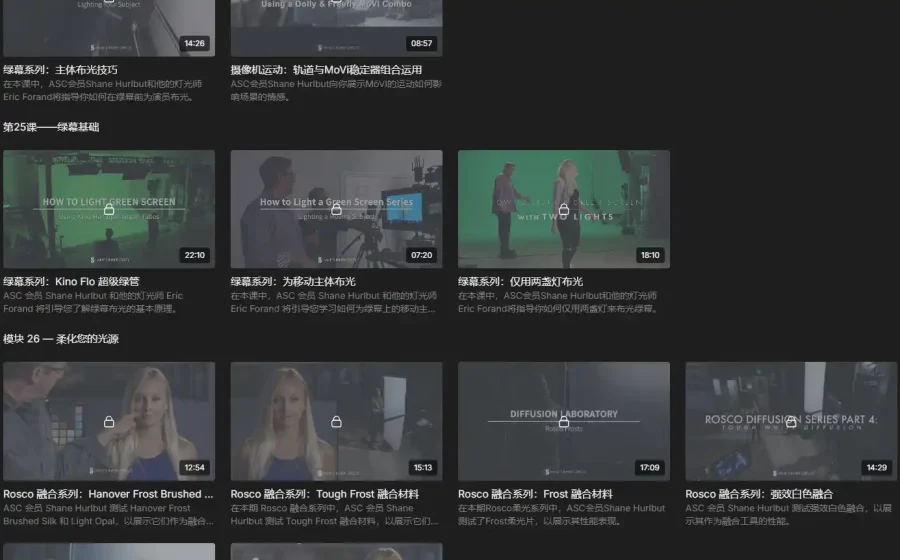Image resolution: width=900 pixels, height=560 pixels.
Task: Open the 14:26 Lighting Your Subject thumbnail
Action: (x=109, y=28)
